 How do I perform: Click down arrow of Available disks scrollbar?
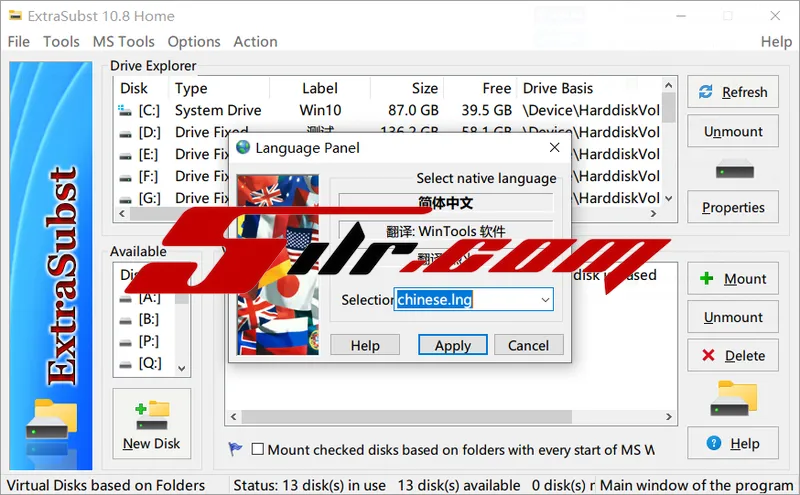coord(182,368)
